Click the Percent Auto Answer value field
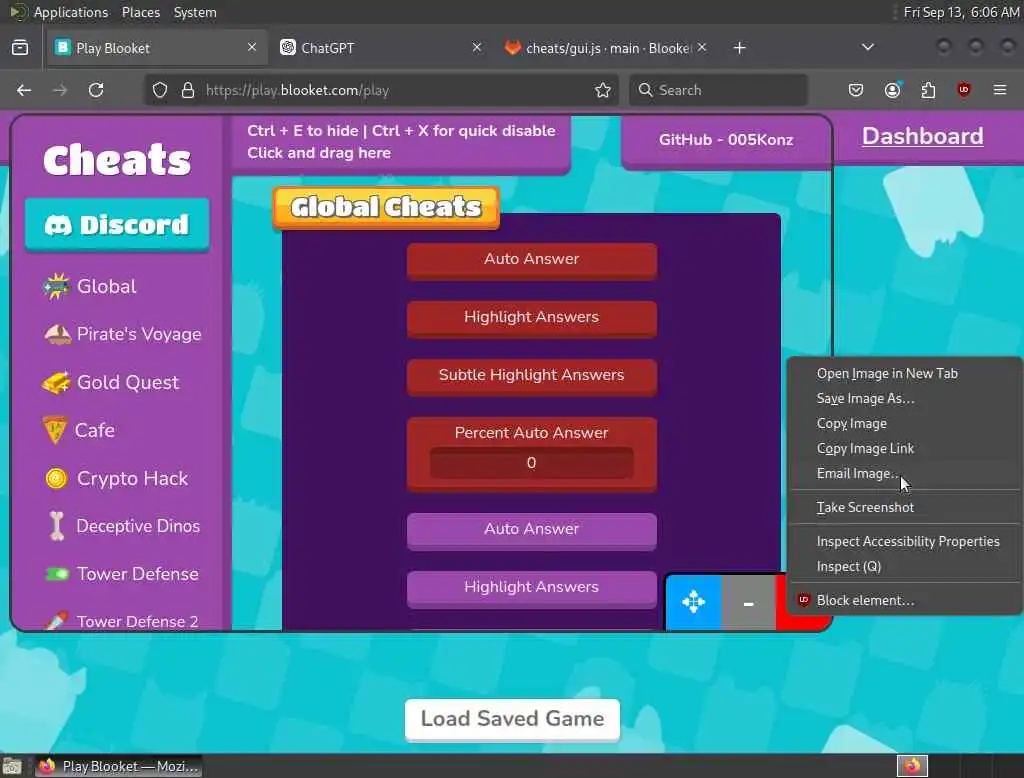Viewport: 1024px width, 778px height. [x=532, y=463]
